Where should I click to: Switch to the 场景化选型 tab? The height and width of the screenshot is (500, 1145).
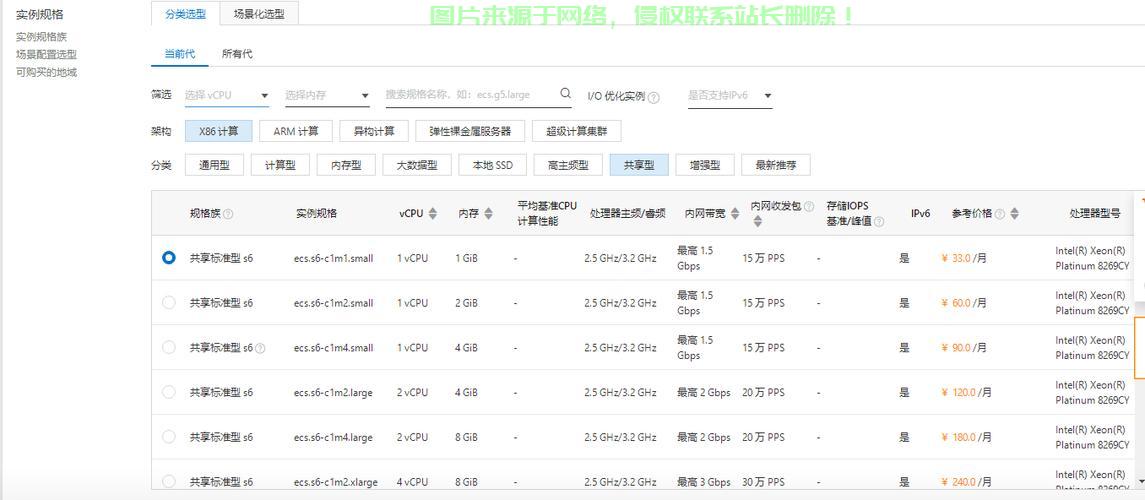pos(259,14)
